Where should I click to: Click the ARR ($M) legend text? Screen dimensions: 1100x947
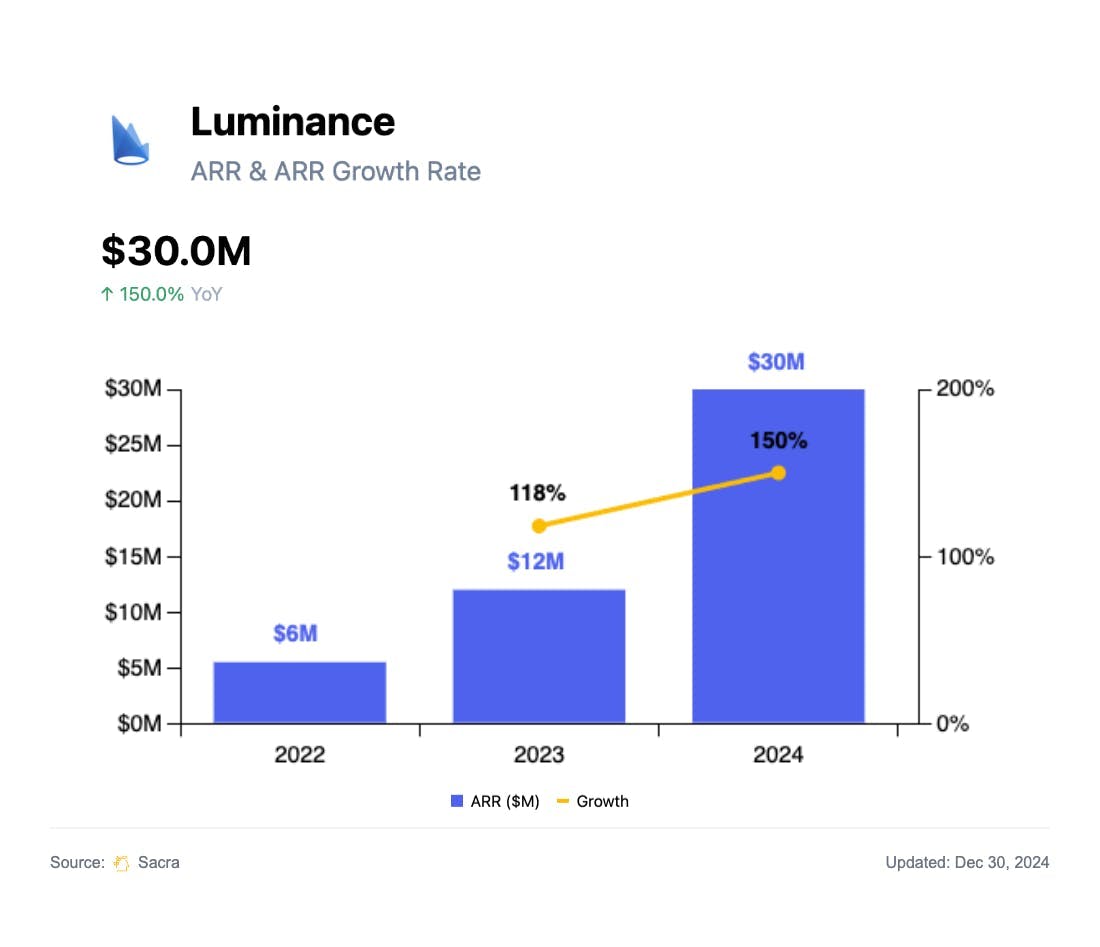tap(505, 802)
